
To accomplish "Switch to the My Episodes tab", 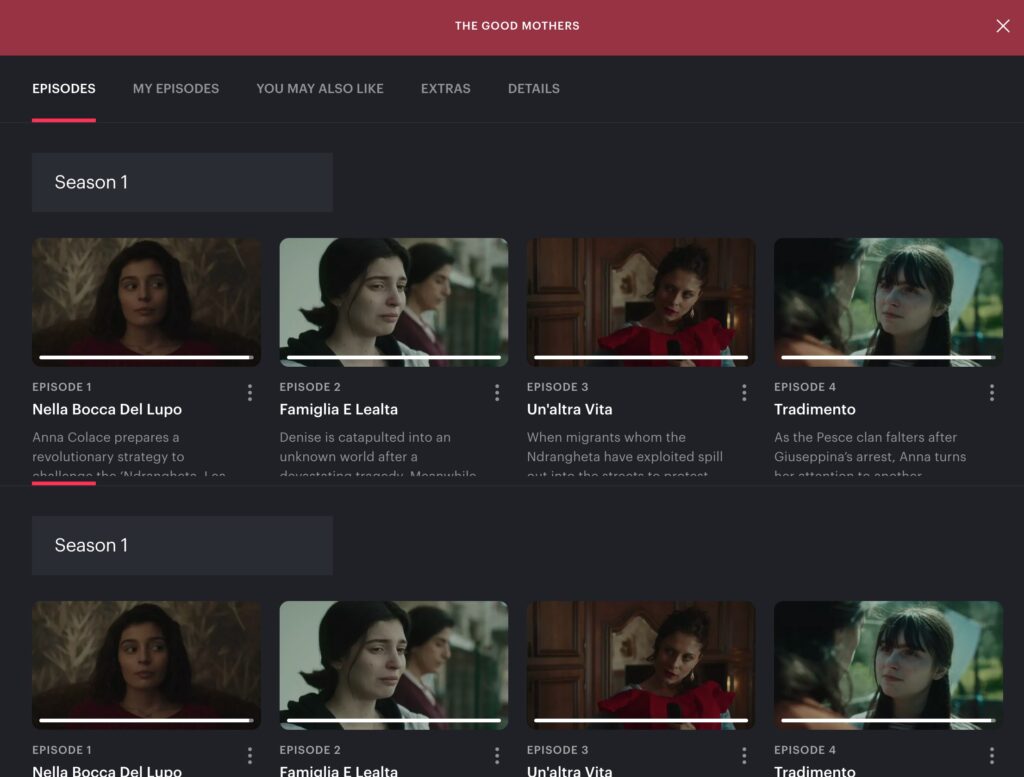I will (176, 89).
